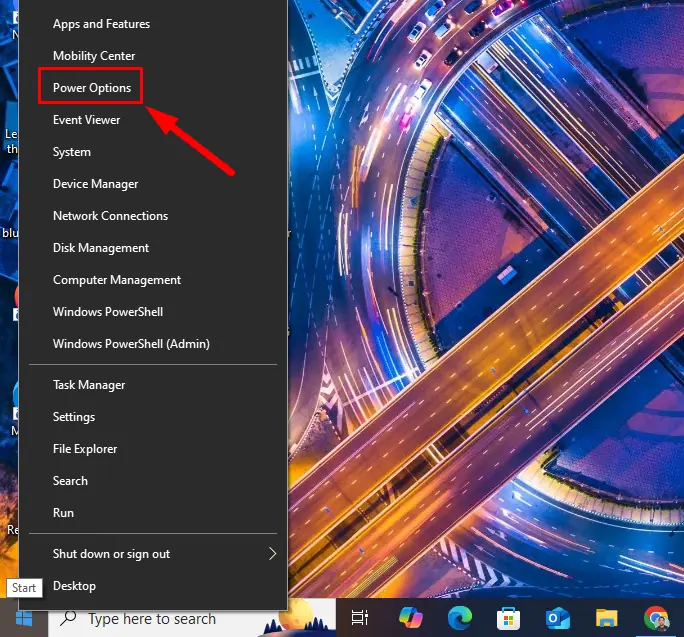This screenshot has width=684, height=637.
Task: Open Google Chrome from the taskbar
Action: 657,618
